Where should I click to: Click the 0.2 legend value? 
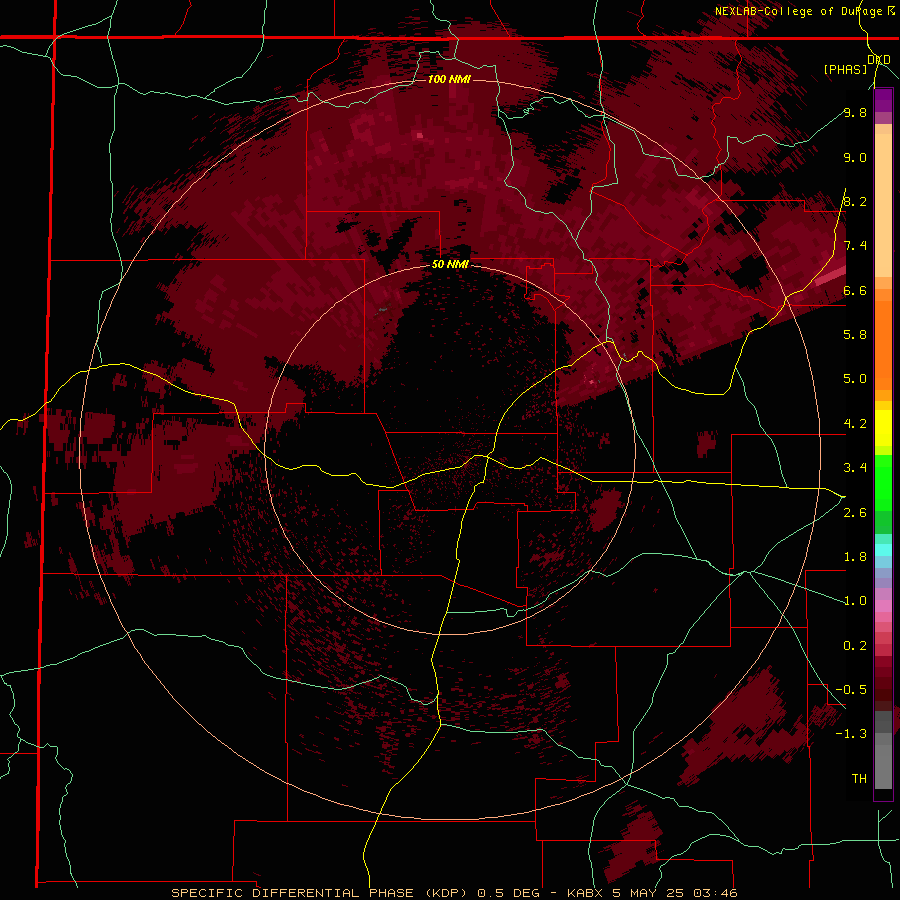click(855, 646)
